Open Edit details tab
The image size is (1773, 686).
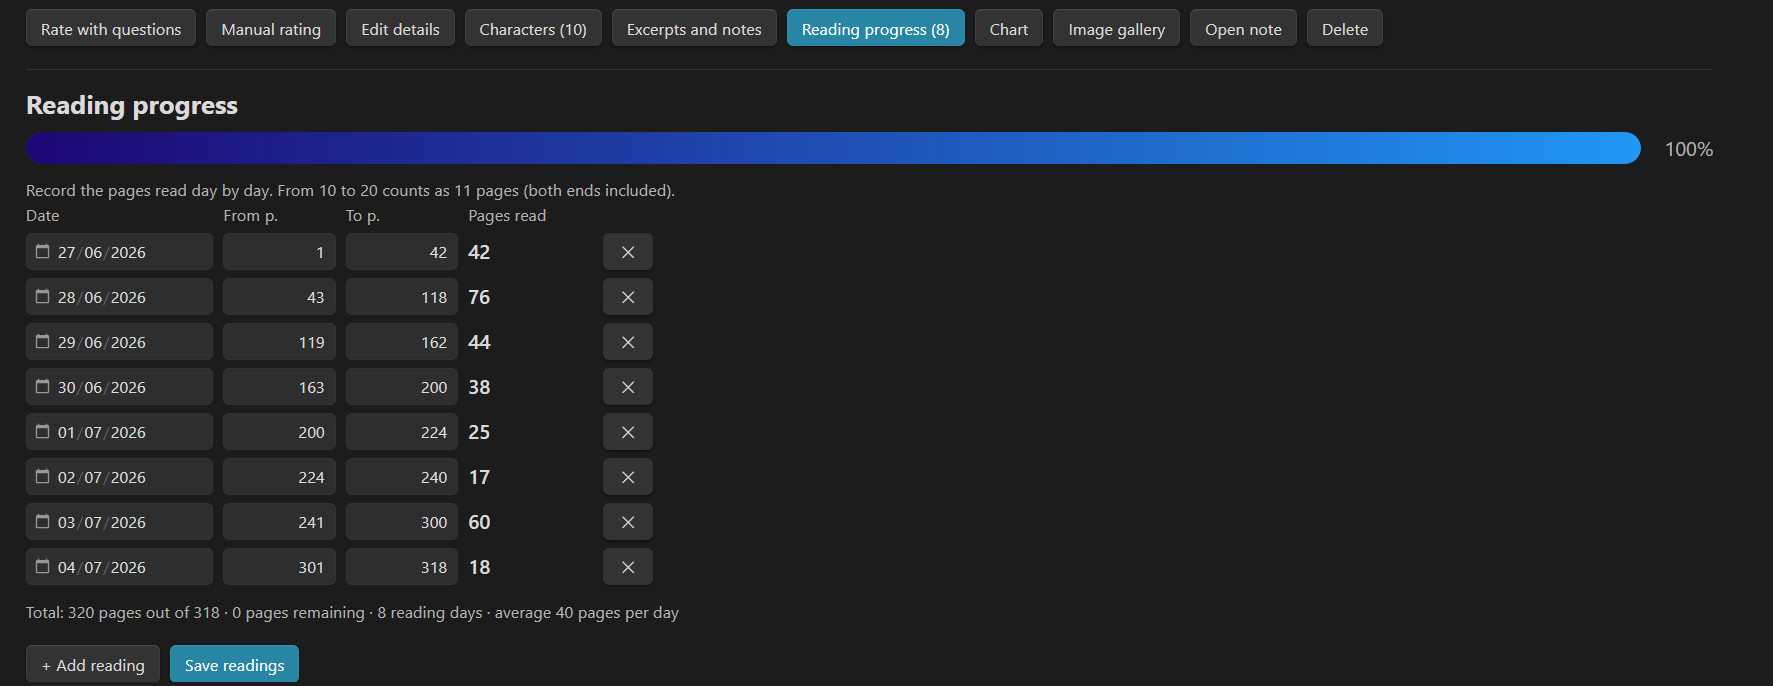click(x=400, y=29)
